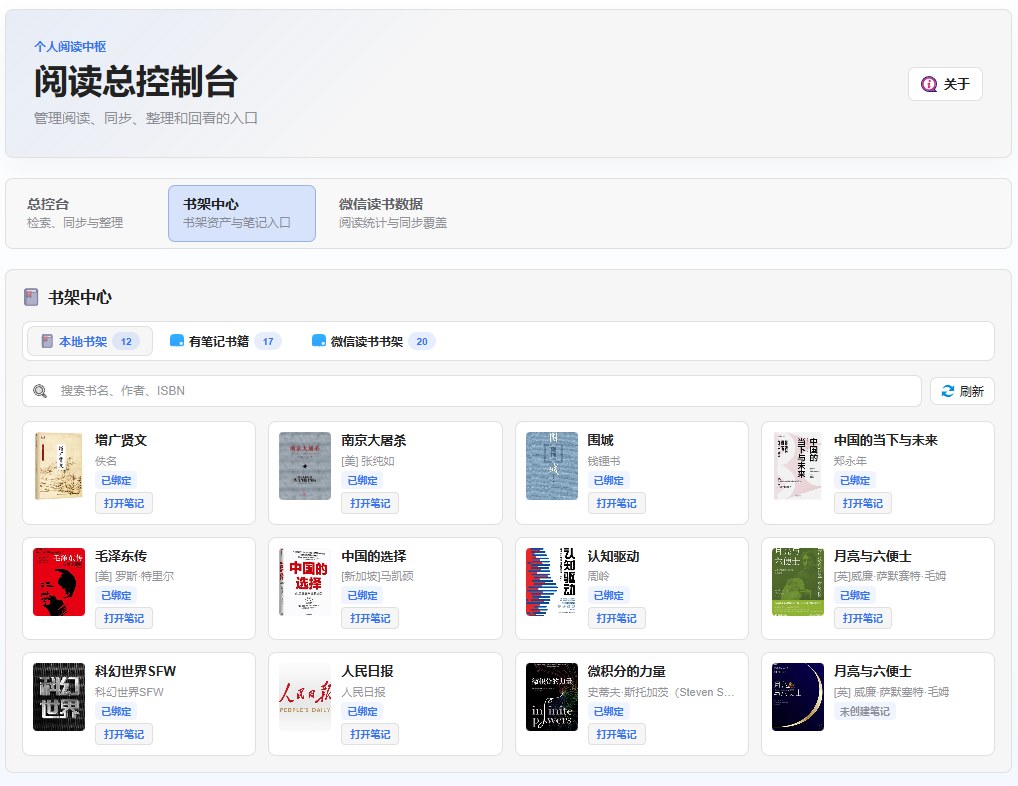Click the blue icon beside 微信读书书架

pos(319,341)
